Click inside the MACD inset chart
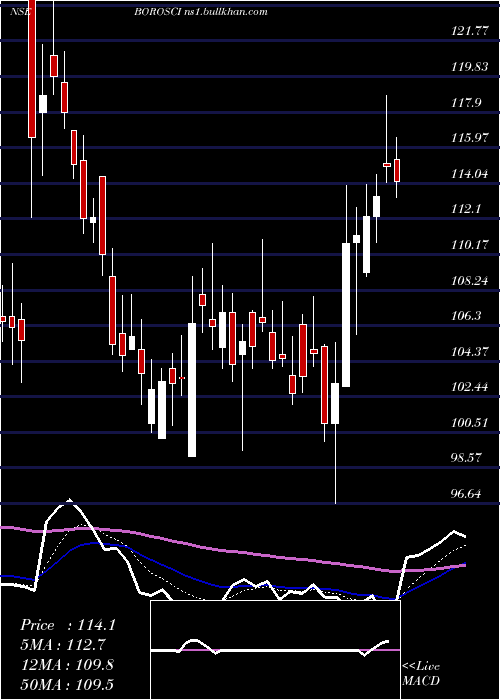This screenshot has height=700, width=500. [x=275, y=650]
